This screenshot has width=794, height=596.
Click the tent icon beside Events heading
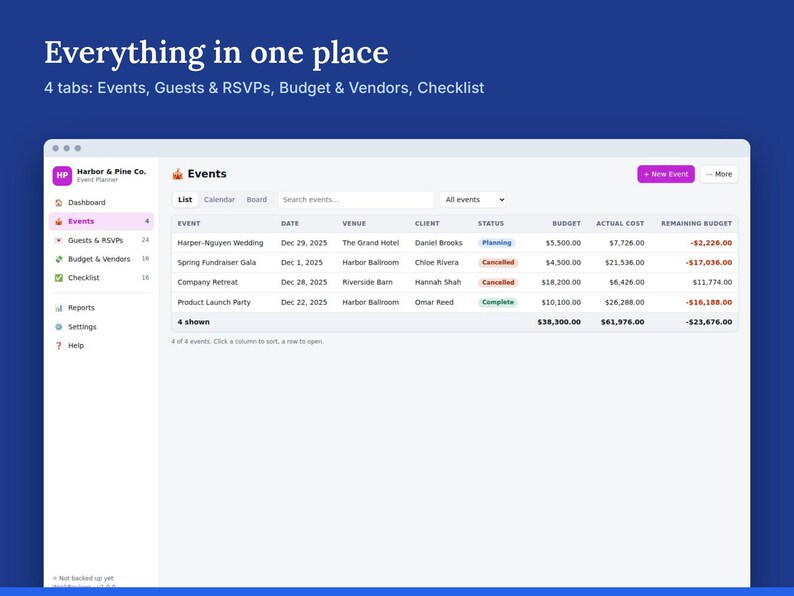click(x=177, y=174)
